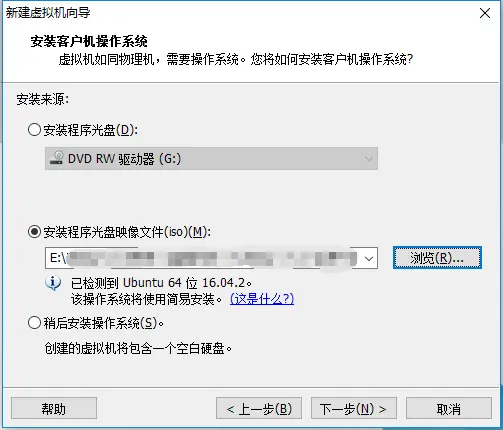Image resolution: width=503 pixels, height=430 pixels.
Task: Click the 帮助 help button
Action: coord(54,408)
